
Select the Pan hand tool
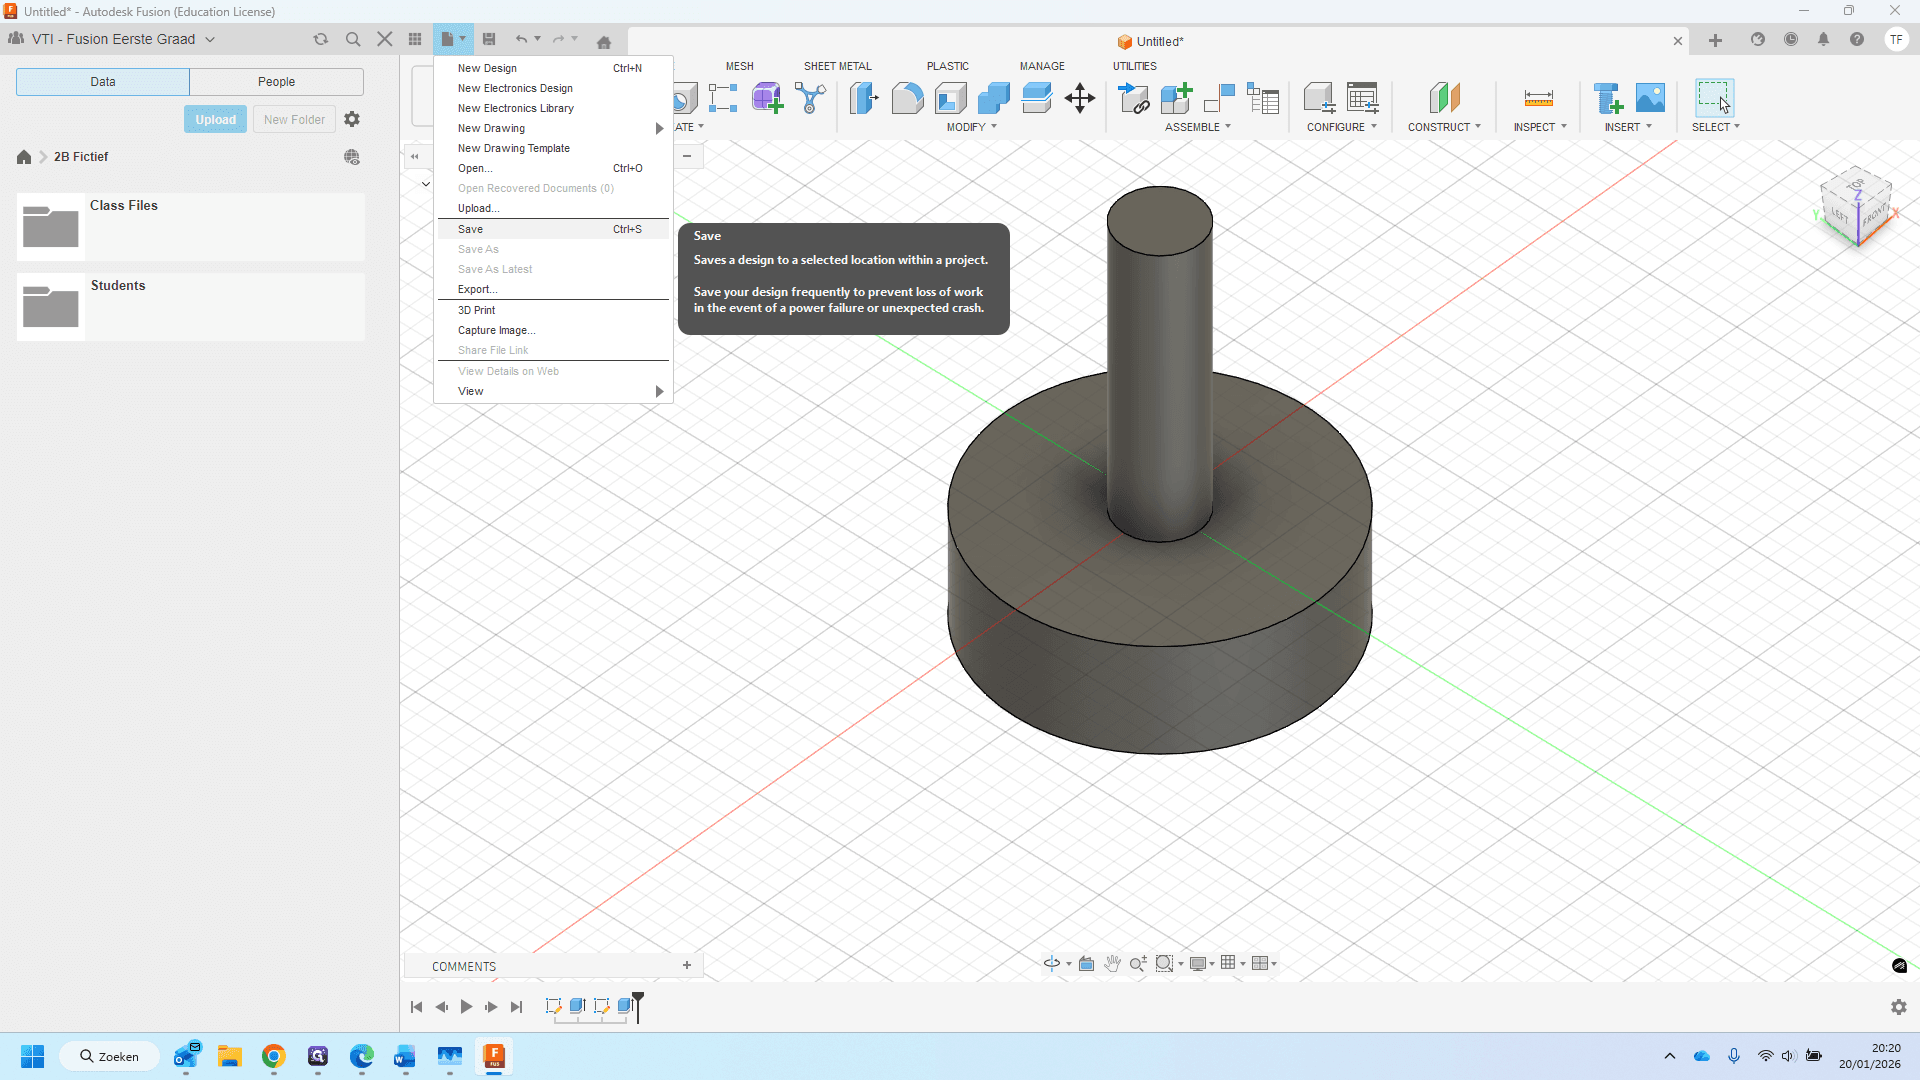[1112, 963]
